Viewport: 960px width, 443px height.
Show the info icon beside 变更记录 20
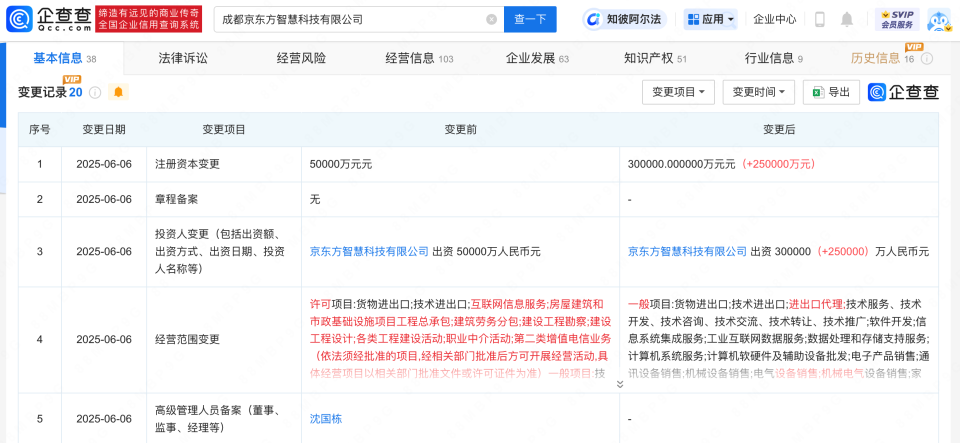click(95, 92)
